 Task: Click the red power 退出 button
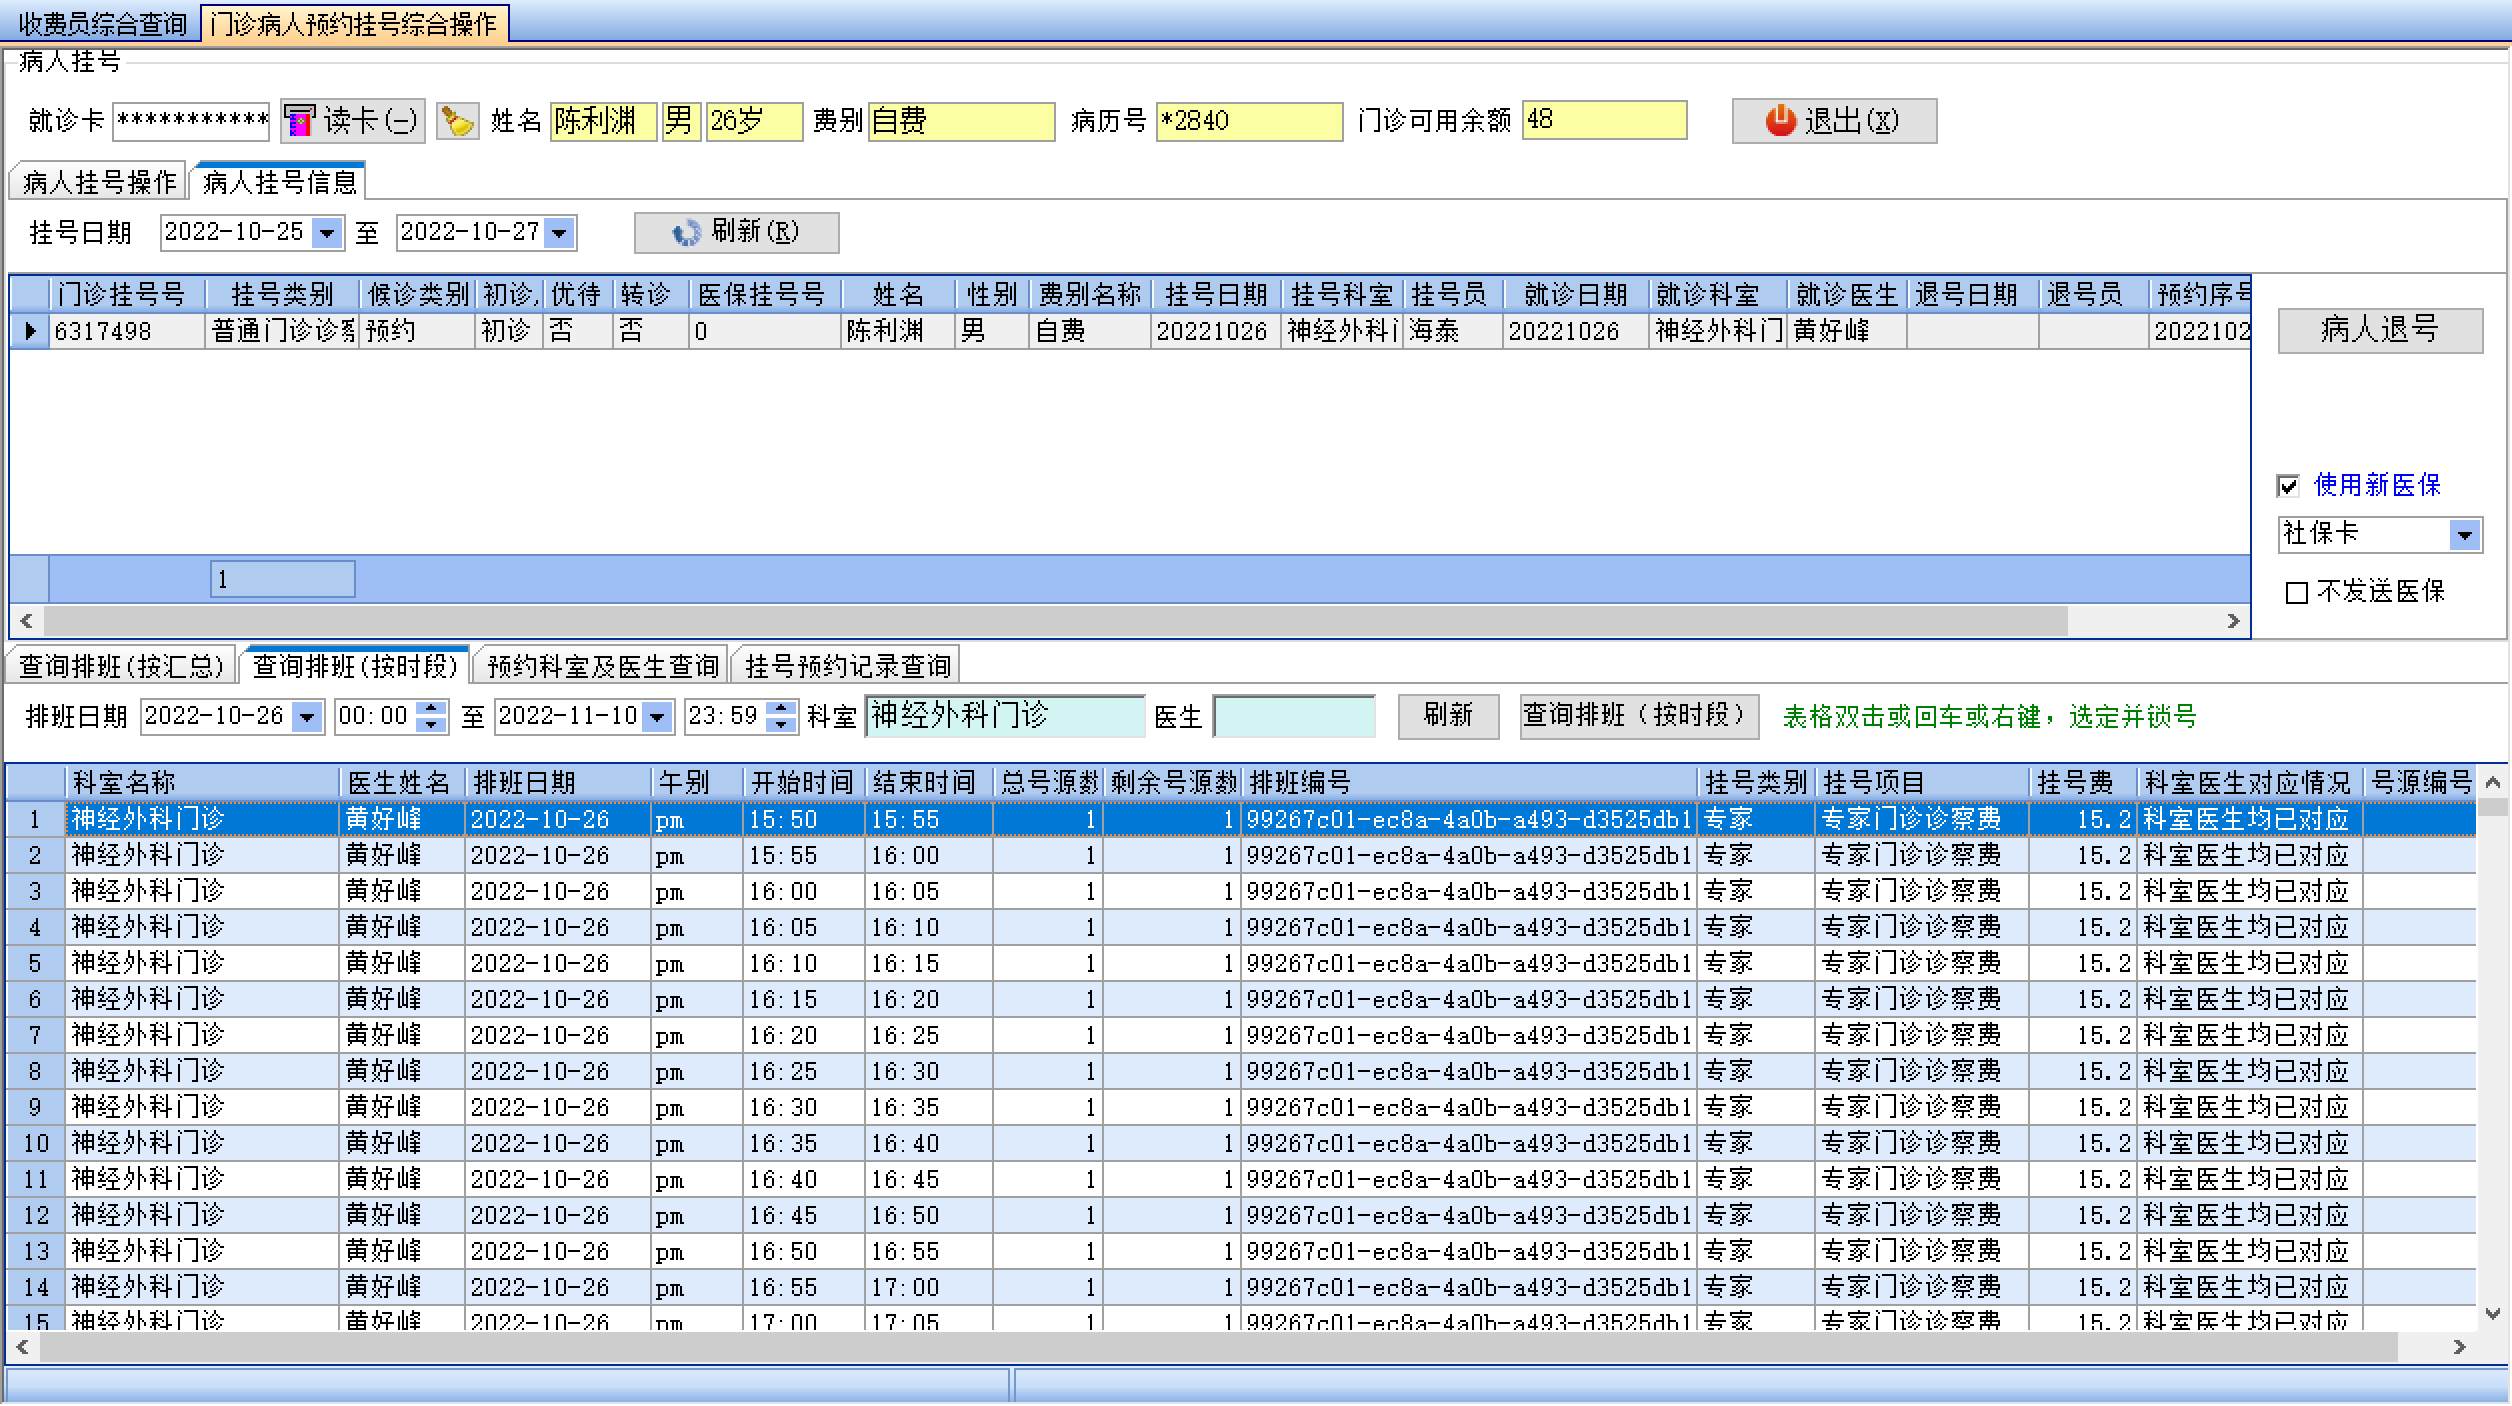pos(1833,121)
